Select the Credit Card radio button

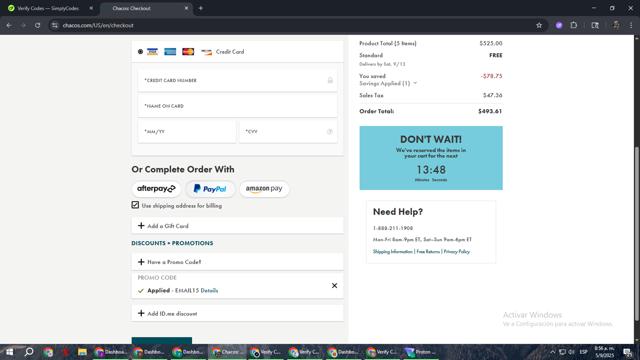click(140, 52)
